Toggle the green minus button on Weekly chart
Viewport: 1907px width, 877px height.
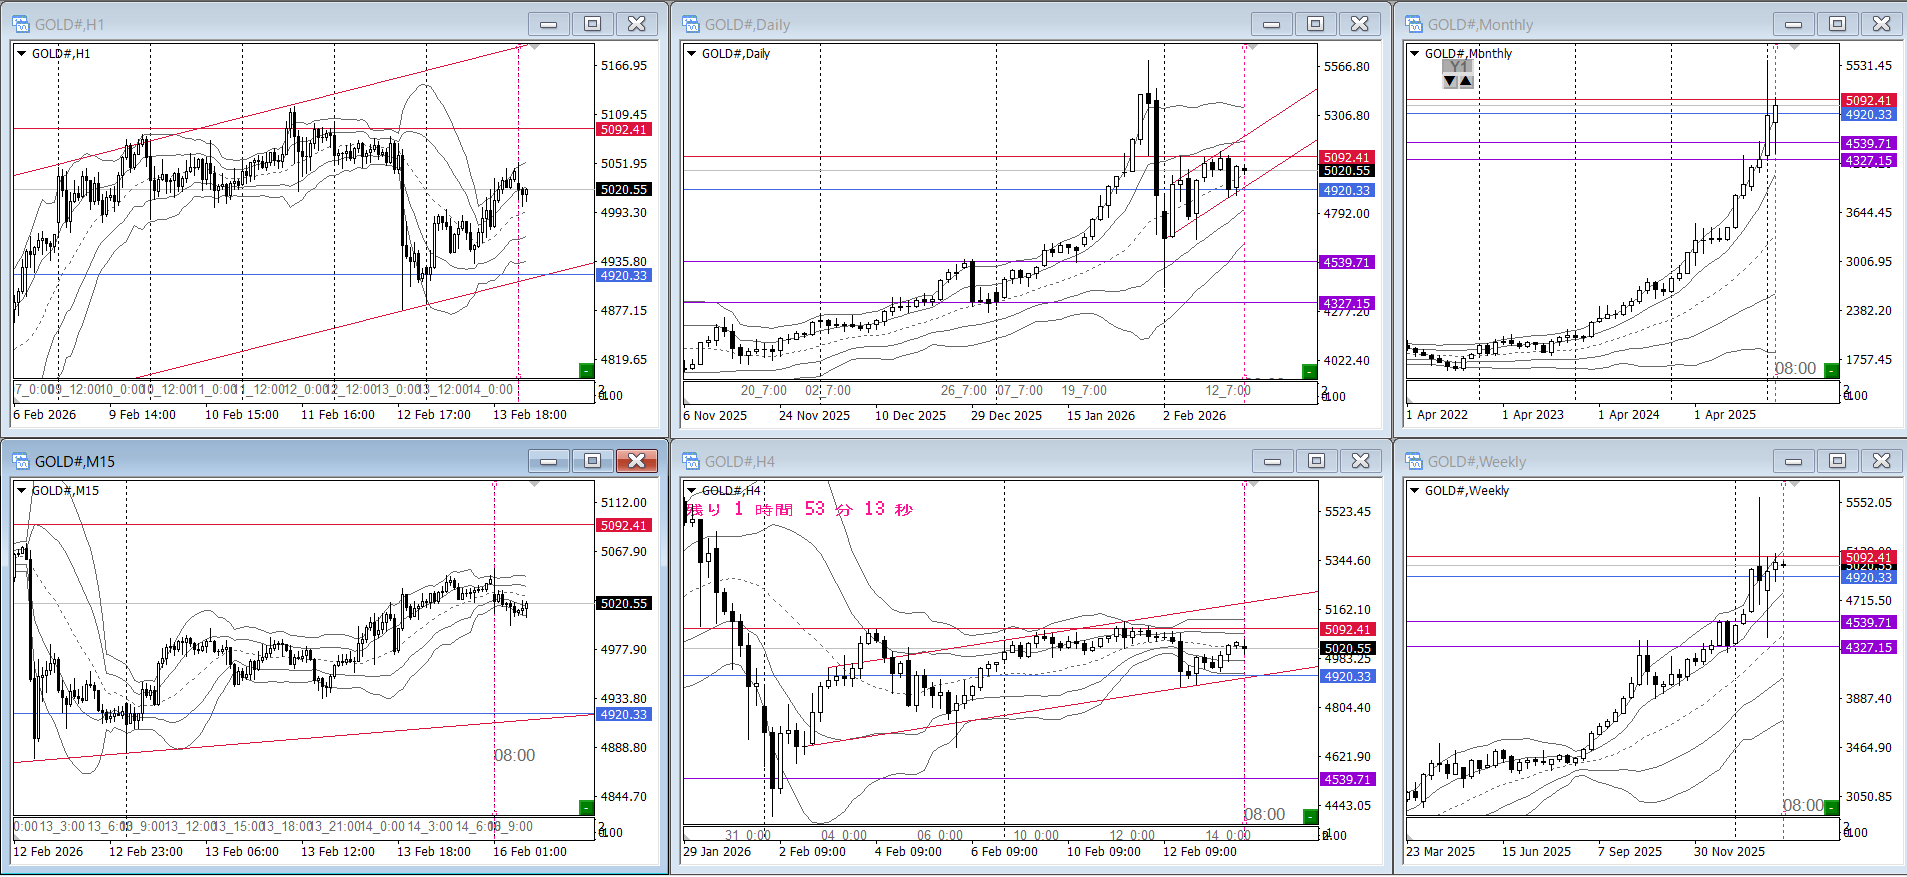[1831, 806]
